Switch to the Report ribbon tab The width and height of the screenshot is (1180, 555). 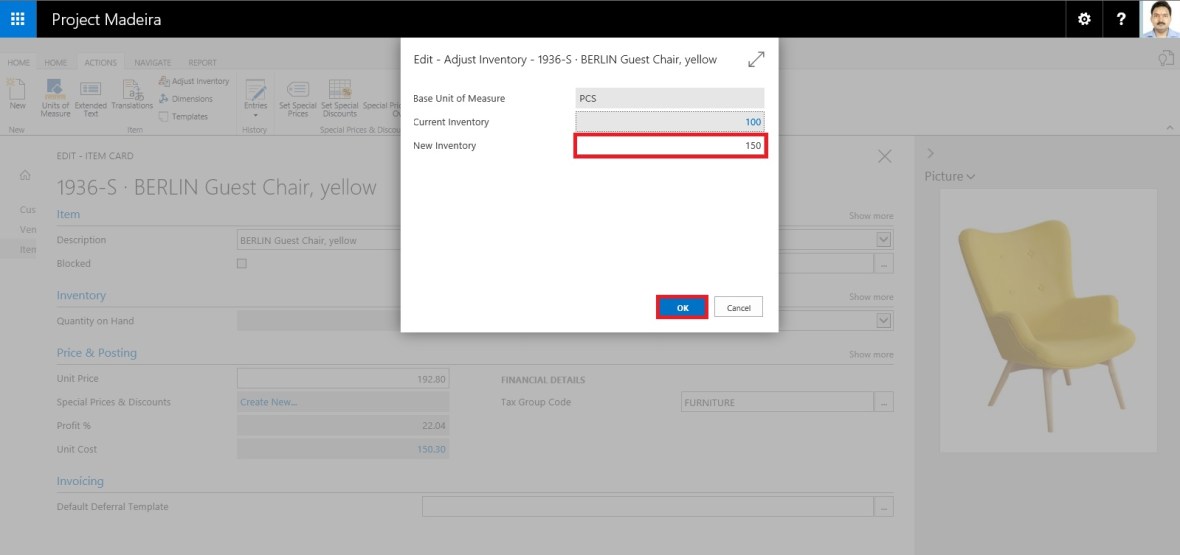202,62
